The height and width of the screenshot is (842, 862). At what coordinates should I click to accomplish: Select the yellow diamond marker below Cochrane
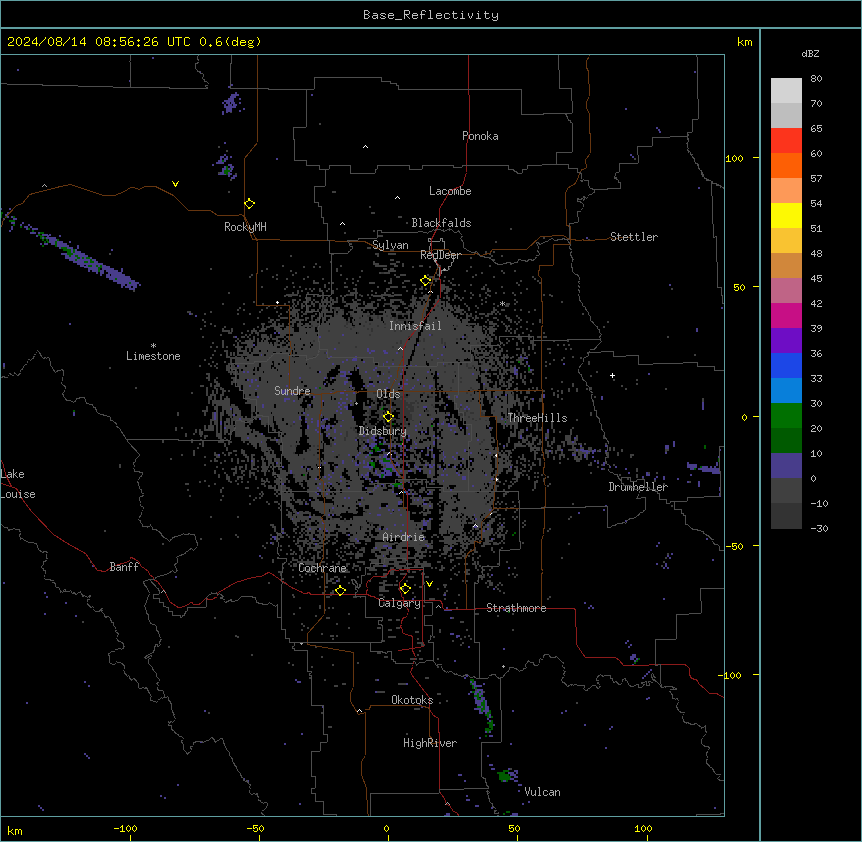[x=340, y=591]
